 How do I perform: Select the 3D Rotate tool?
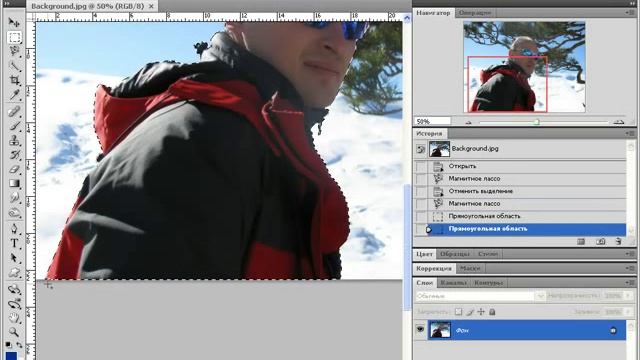point(14,289)
